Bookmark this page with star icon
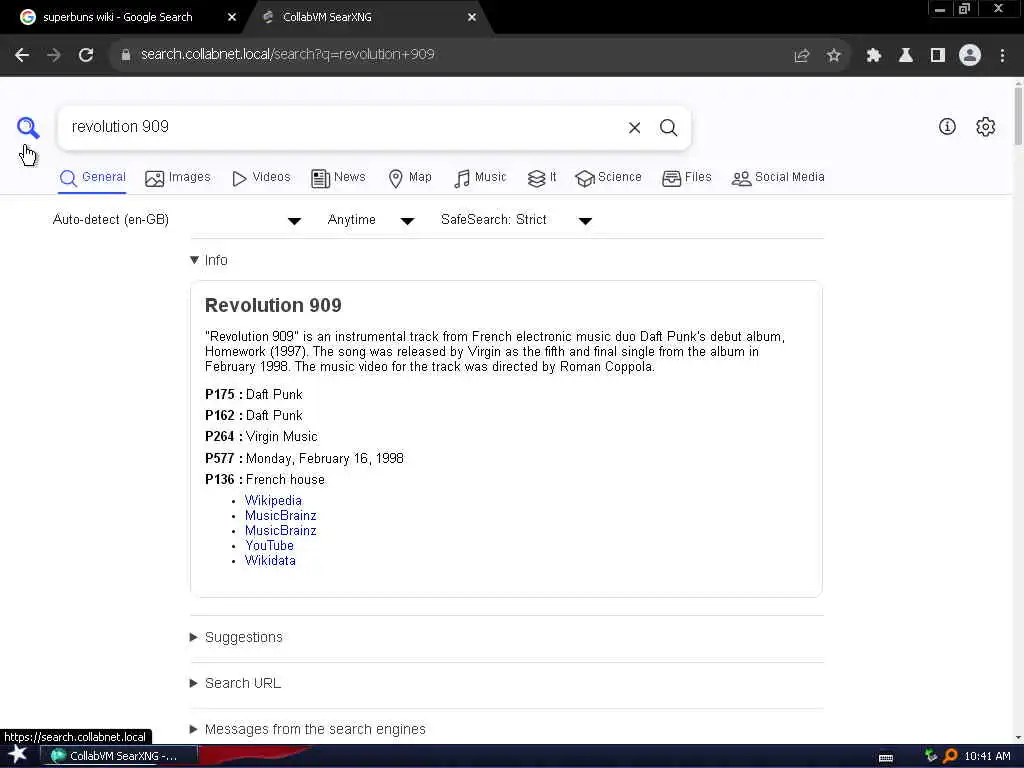Screen dimensions: 1024x768 pos(833,56)
